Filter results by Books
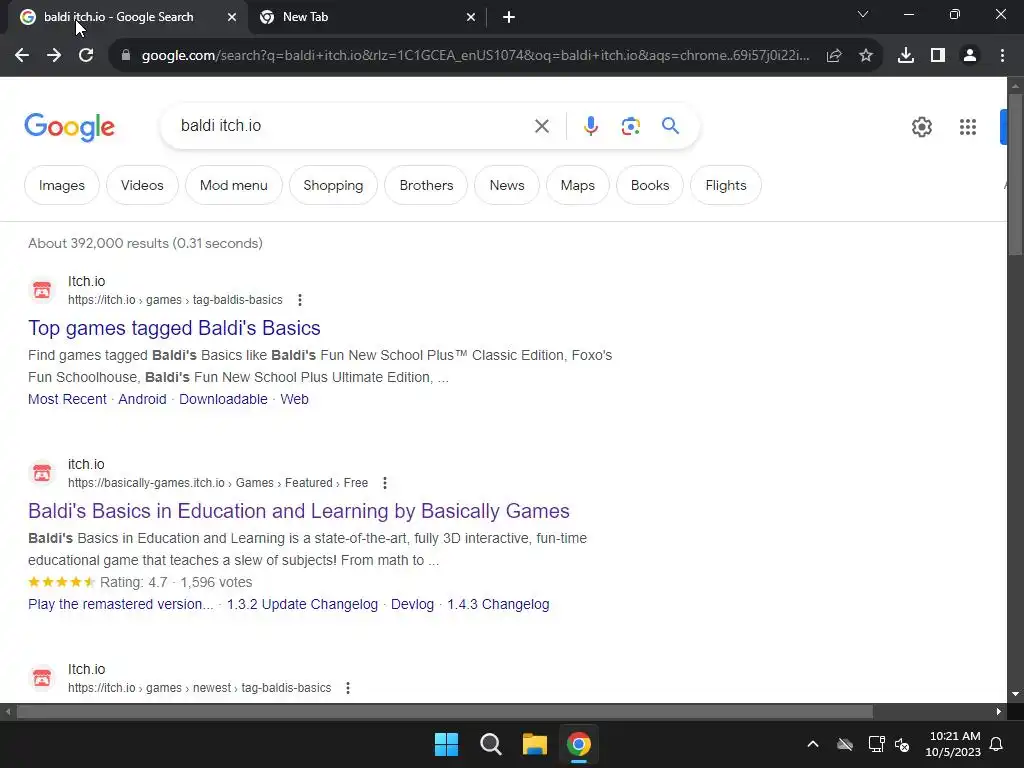The image size is (1024, 768). click(650, 185)
